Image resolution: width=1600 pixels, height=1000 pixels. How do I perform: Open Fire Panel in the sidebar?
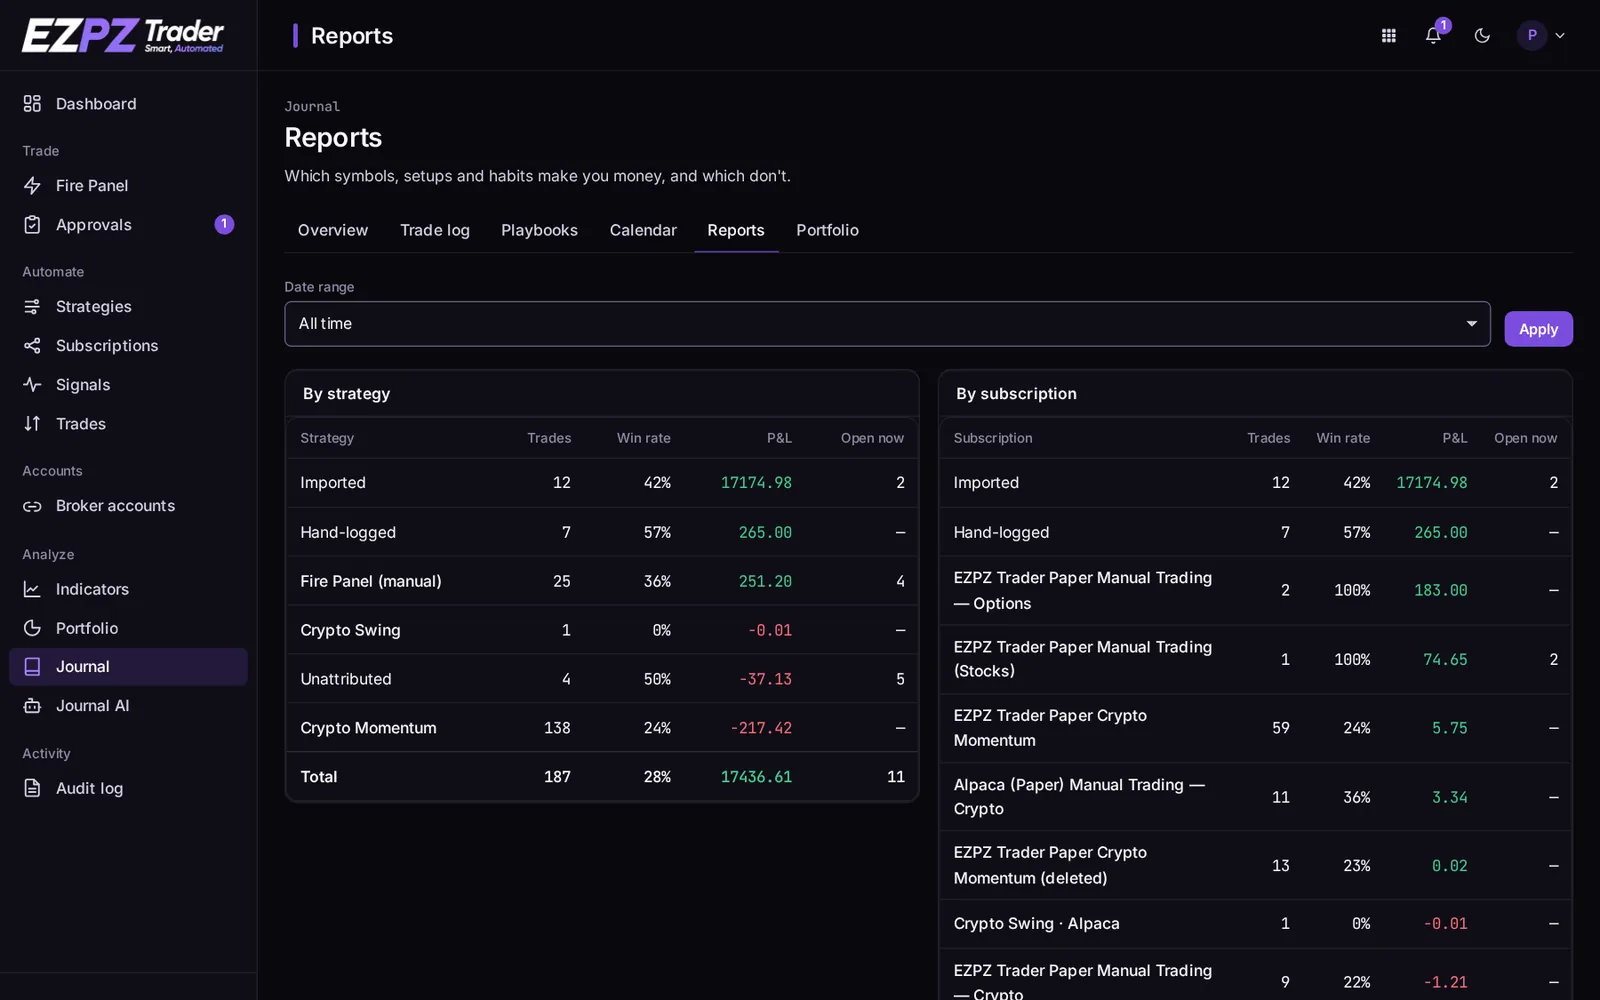click(x=128, y=186)
